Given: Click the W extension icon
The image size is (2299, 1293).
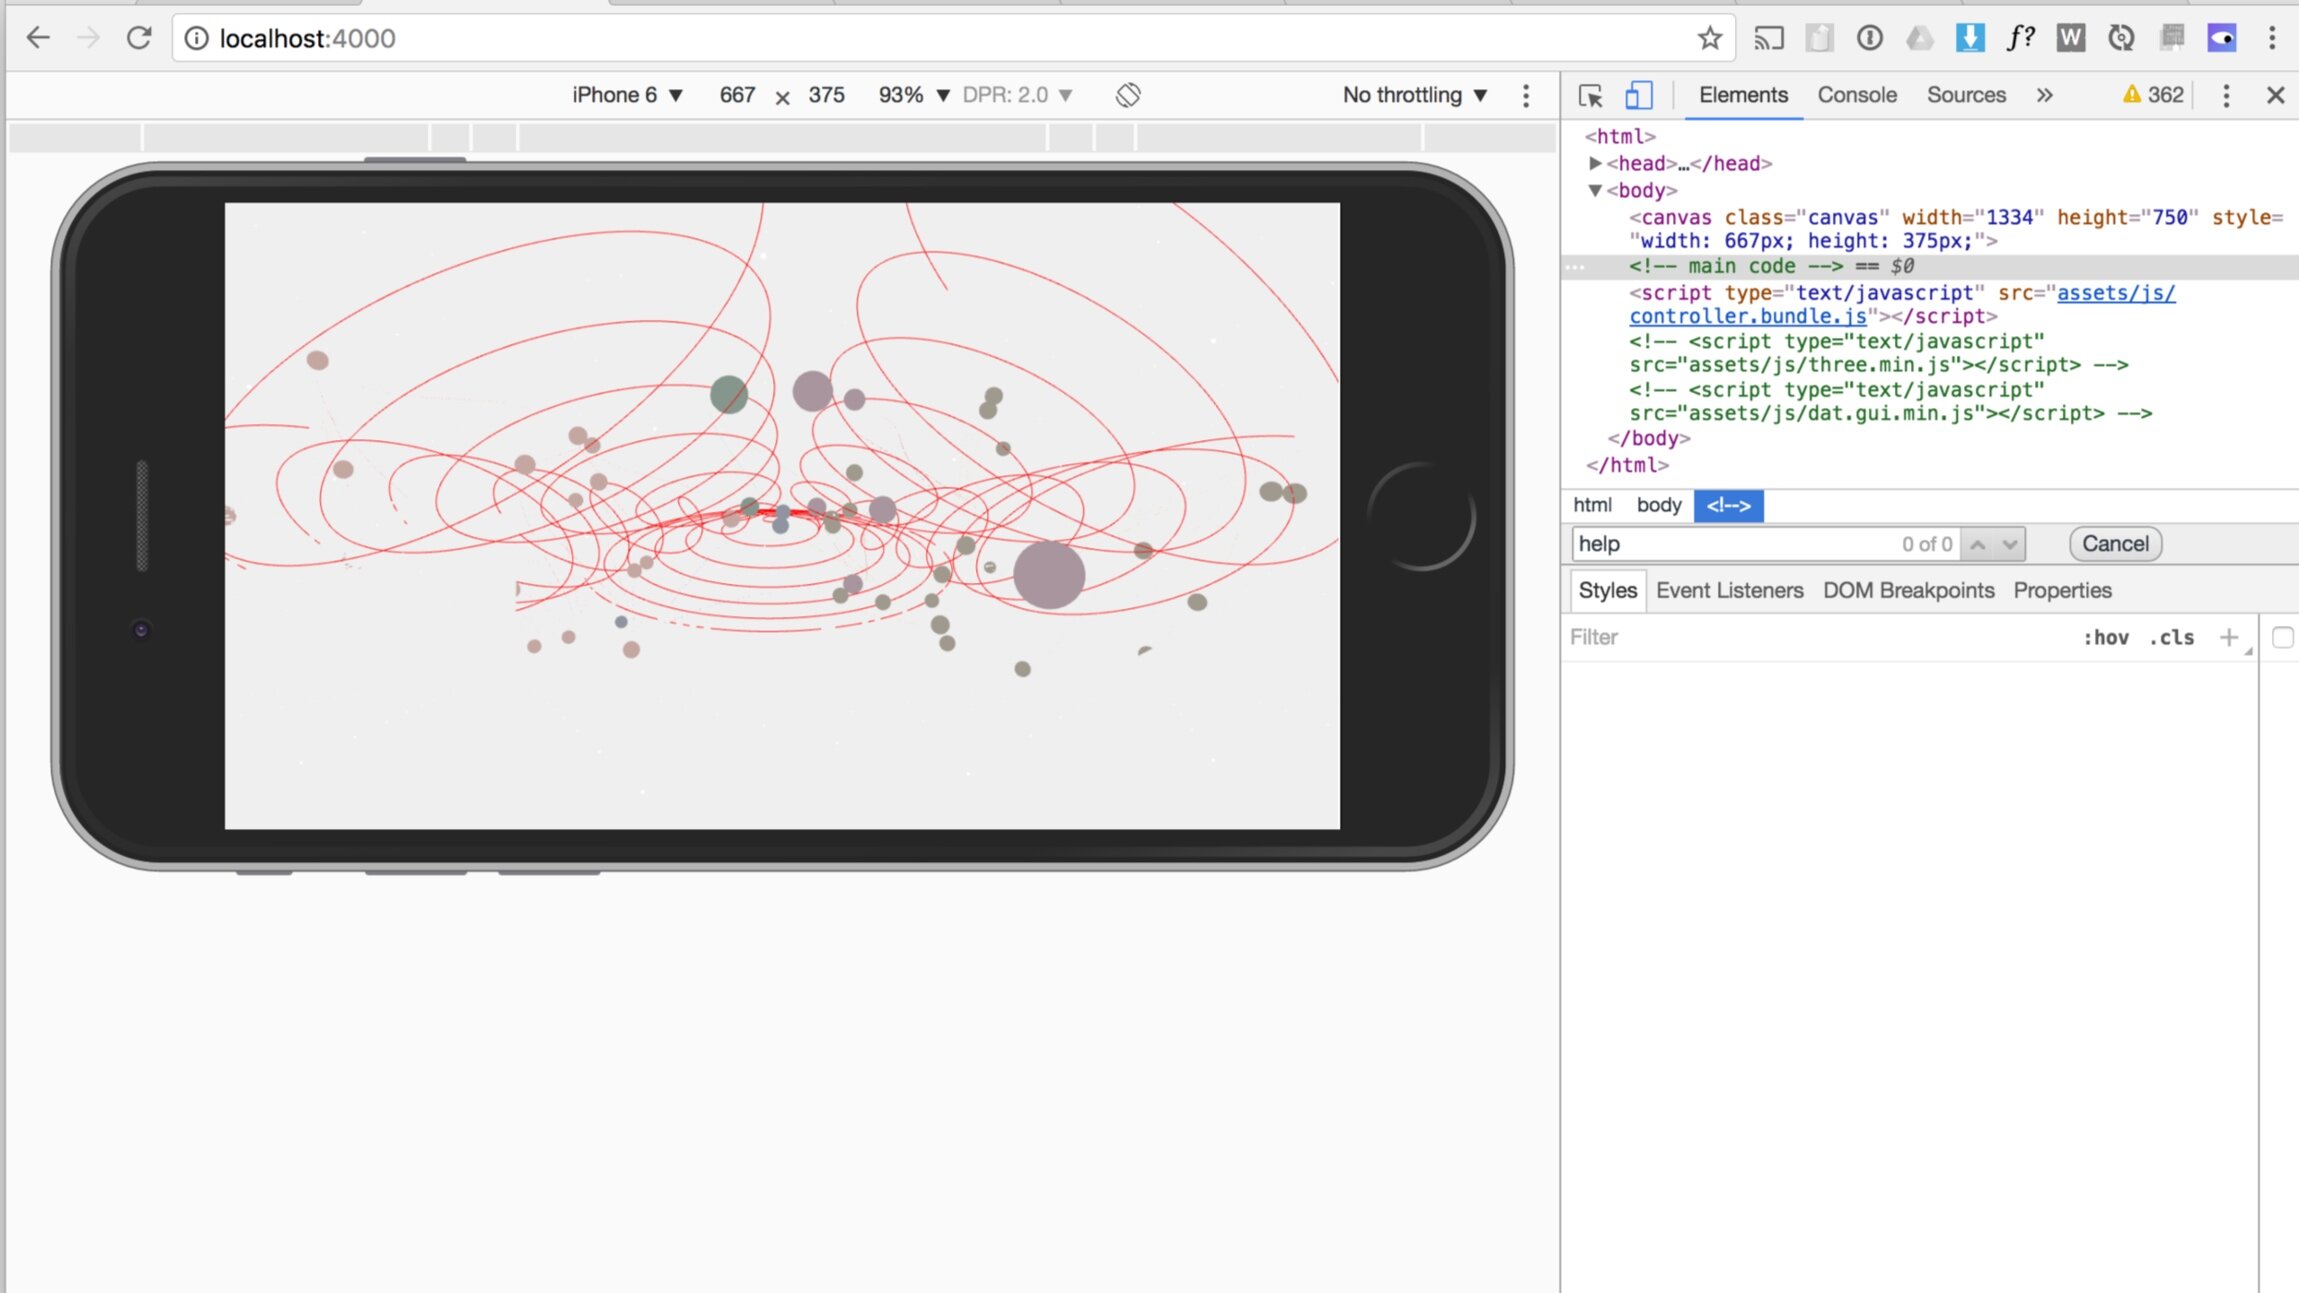Looking at the screenshot, I should [x=2070, y=38].
